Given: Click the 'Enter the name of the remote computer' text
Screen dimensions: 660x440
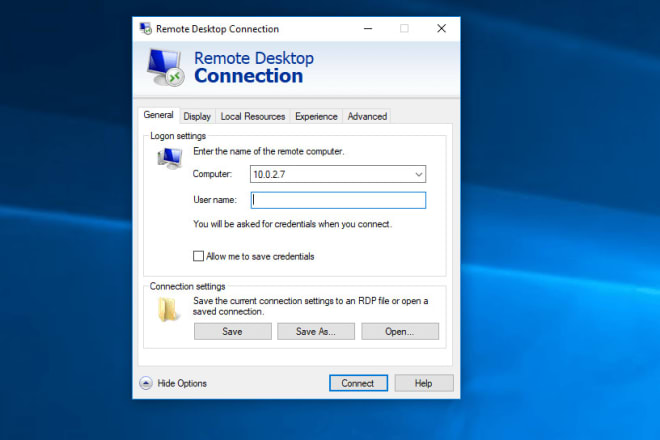Looking at the screenshot, I should 269,151.
